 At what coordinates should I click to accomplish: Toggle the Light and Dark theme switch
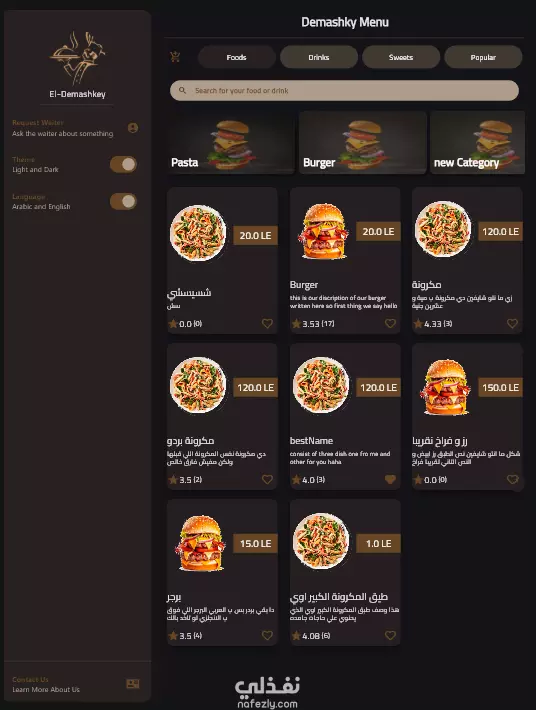pos(123,164)
